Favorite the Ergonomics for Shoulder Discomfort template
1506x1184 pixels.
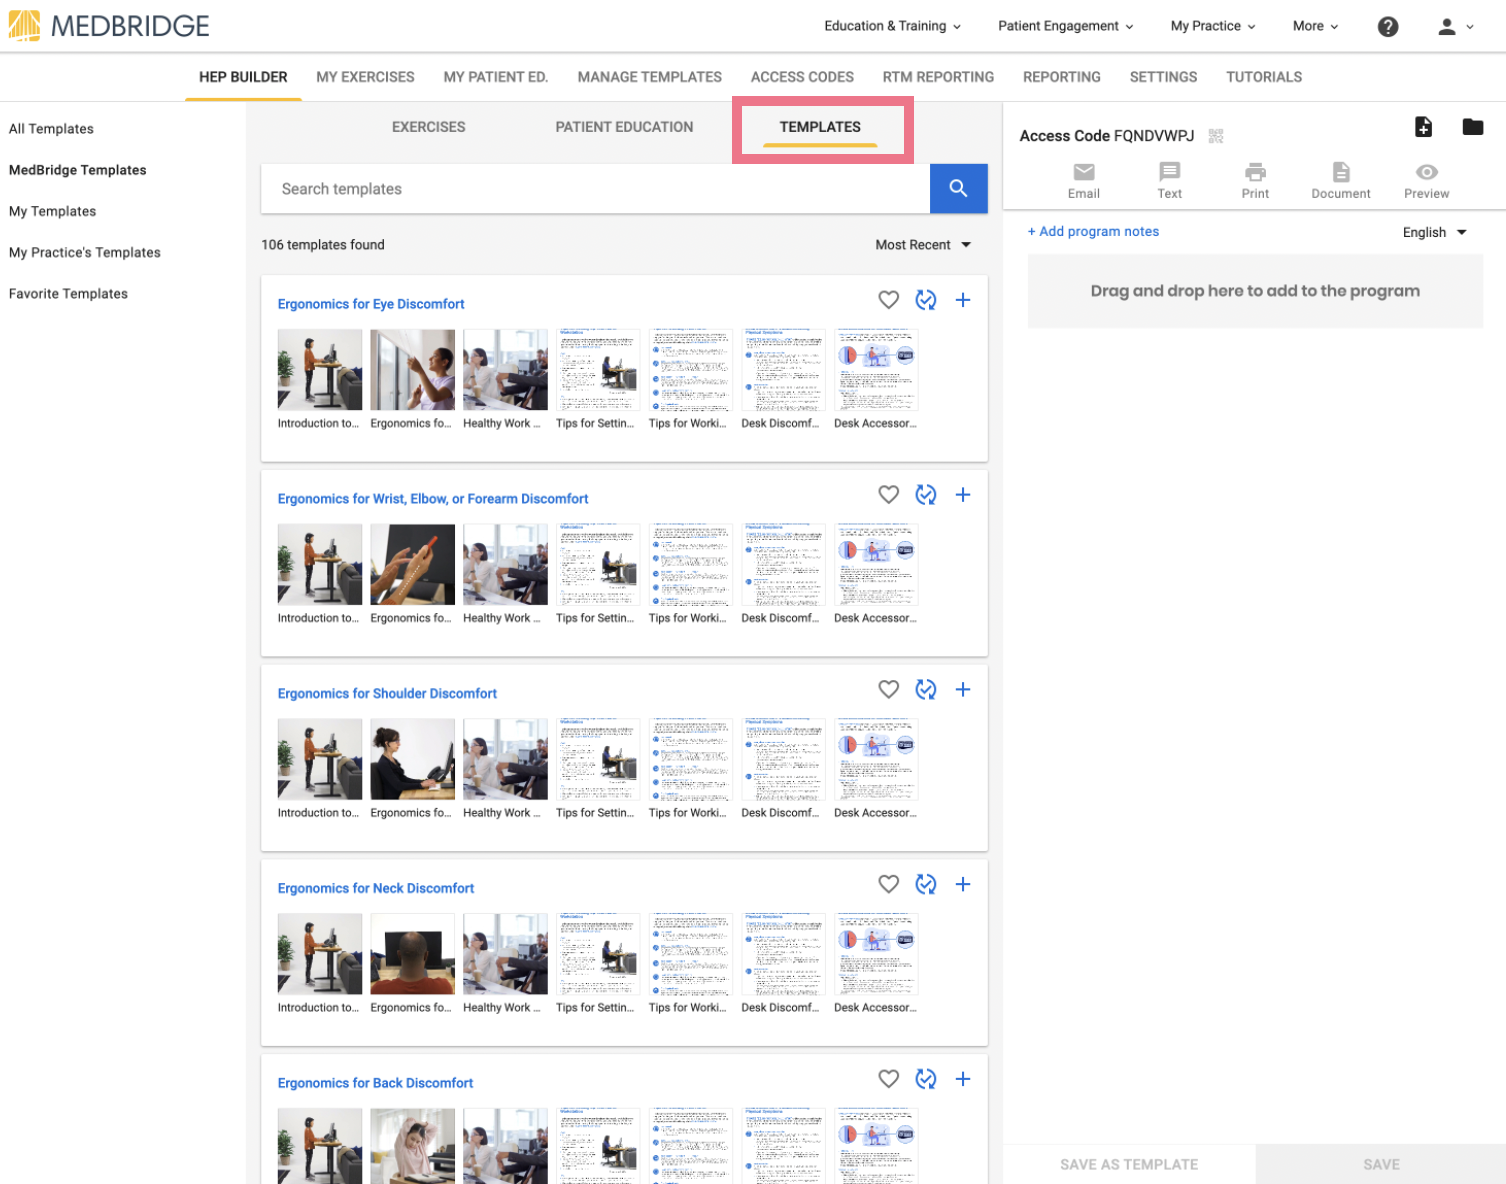(888, 689)
